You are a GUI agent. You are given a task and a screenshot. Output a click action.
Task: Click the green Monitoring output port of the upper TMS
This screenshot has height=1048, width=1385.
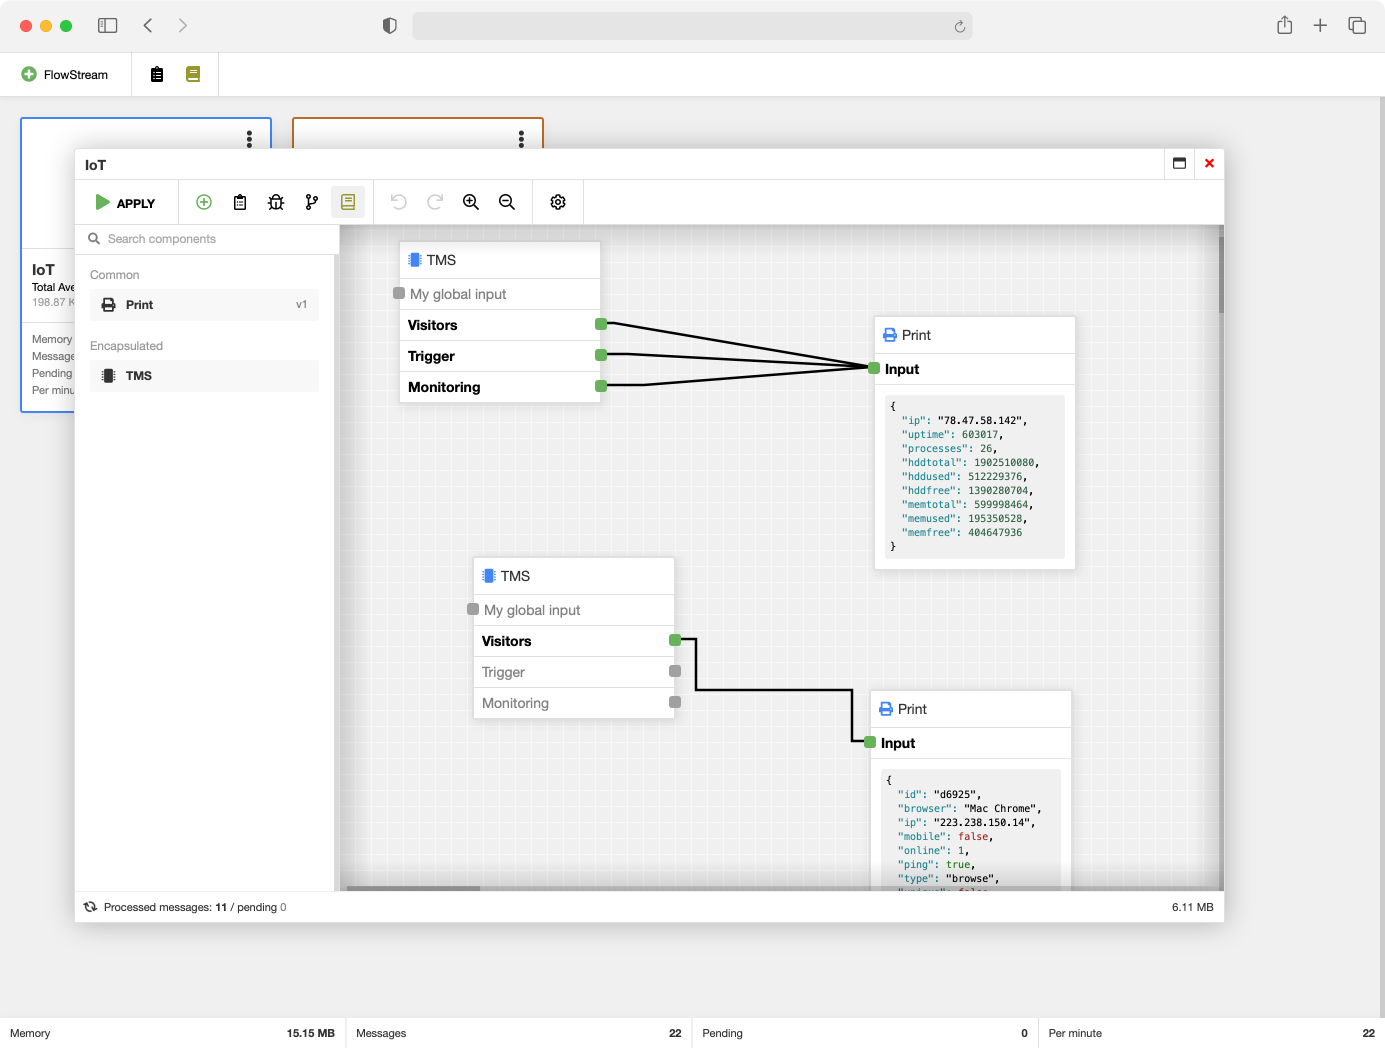(x=601, y=386)
